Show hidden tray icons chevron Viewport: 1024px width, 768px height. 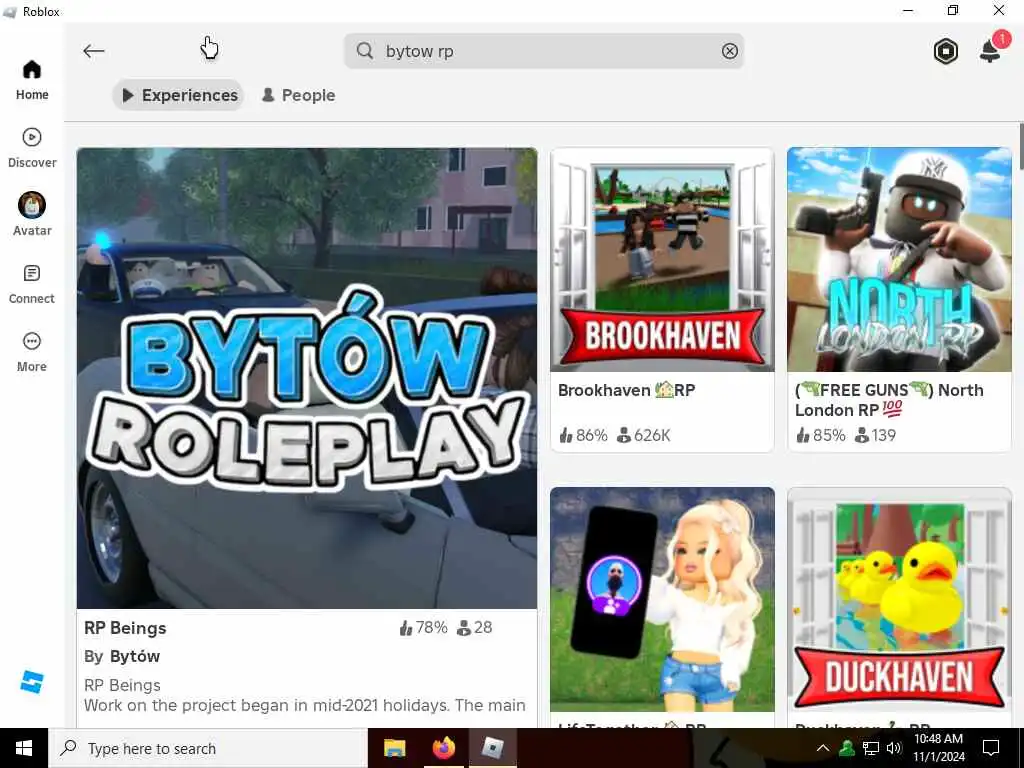tap(823, 748)
